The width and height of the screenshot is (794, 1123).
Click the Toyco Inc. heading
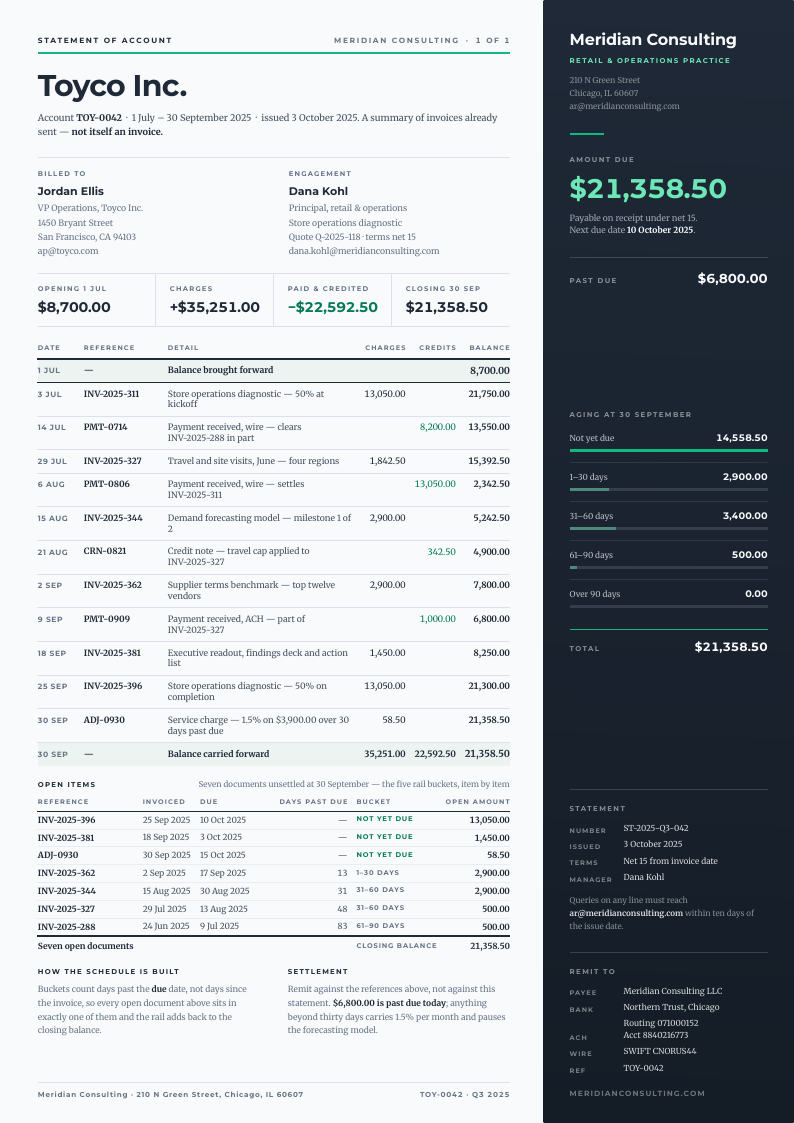(x=112, y=87)
